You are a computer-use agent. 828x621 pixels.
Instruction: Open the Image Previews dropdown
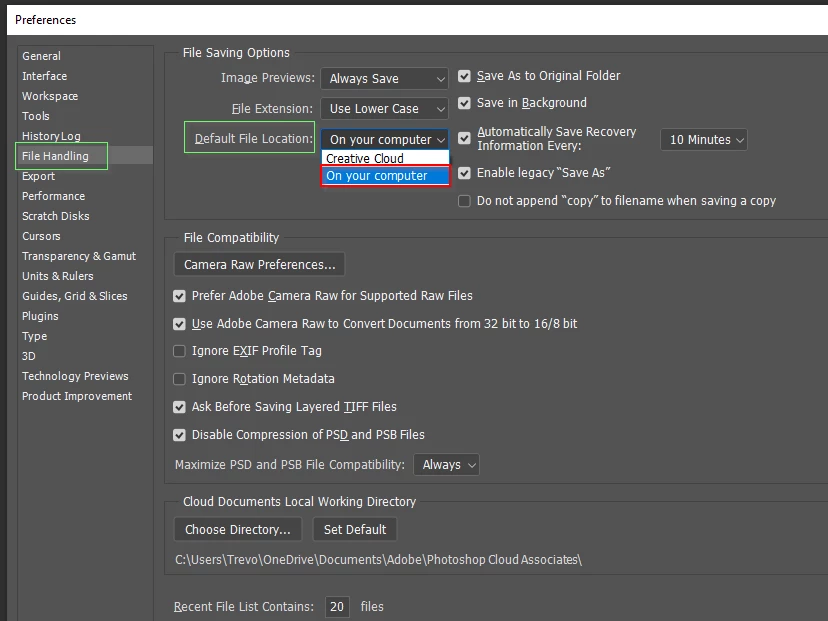tap(384, 79)
